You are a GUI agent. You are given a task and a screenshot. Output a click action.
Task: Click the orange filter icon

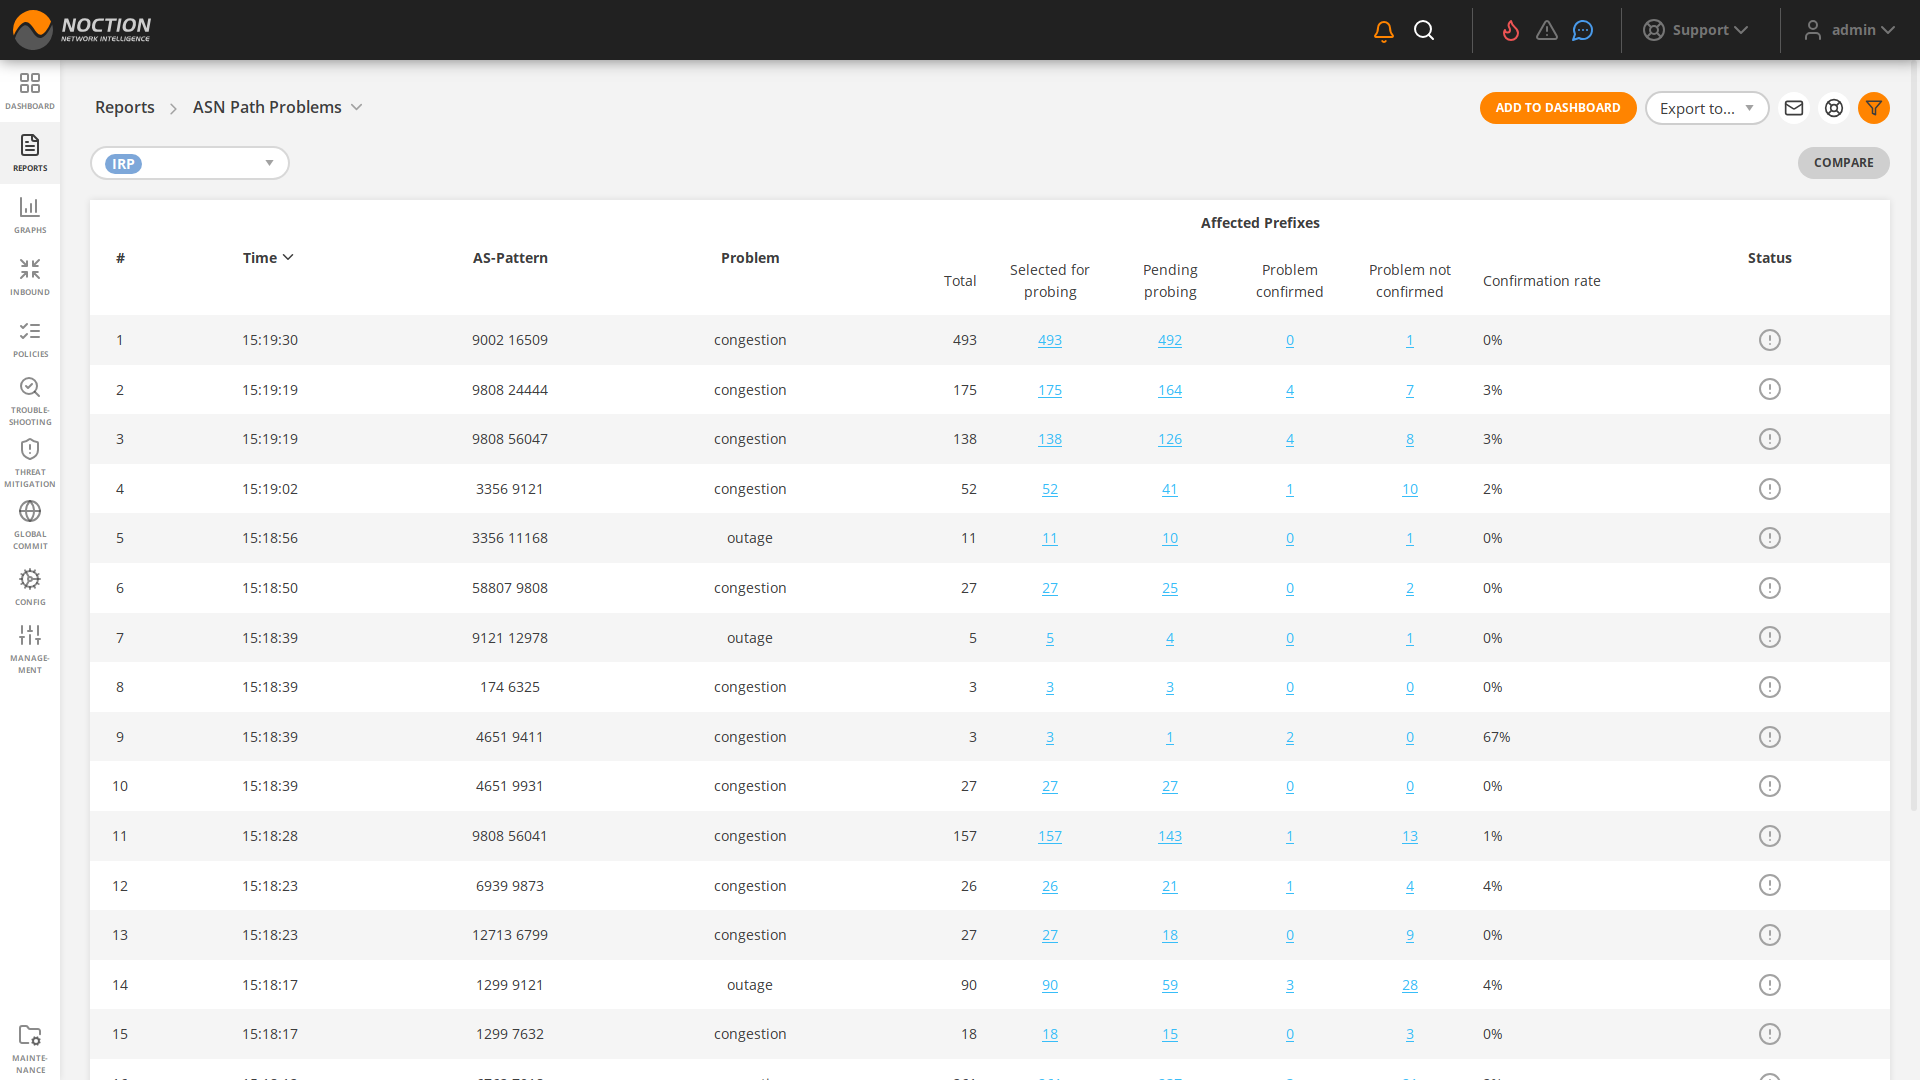coord(1874,108)
